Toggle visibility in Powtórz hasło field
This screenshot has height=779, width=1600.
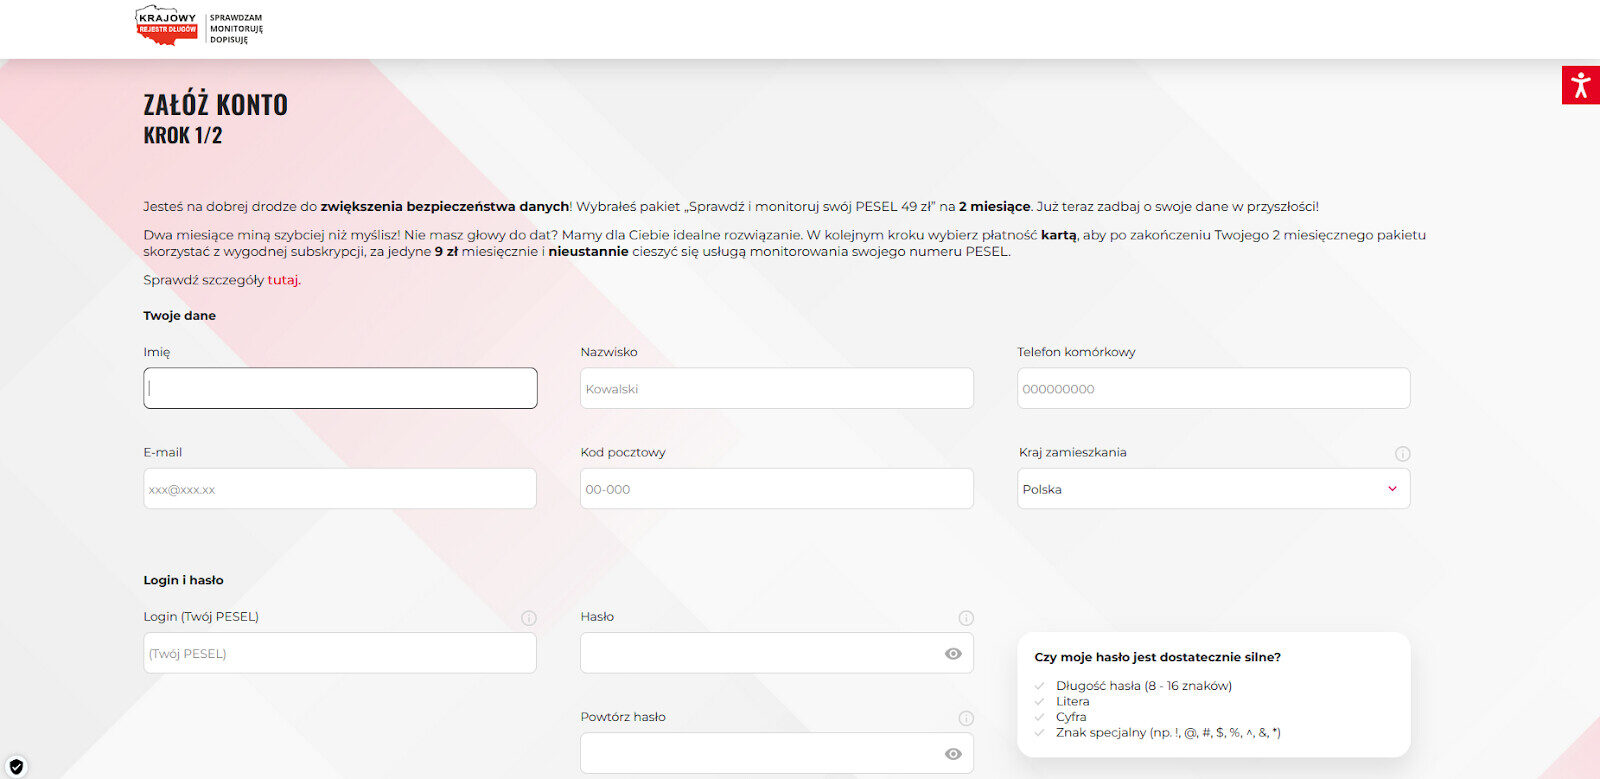(x=953, y=754)
